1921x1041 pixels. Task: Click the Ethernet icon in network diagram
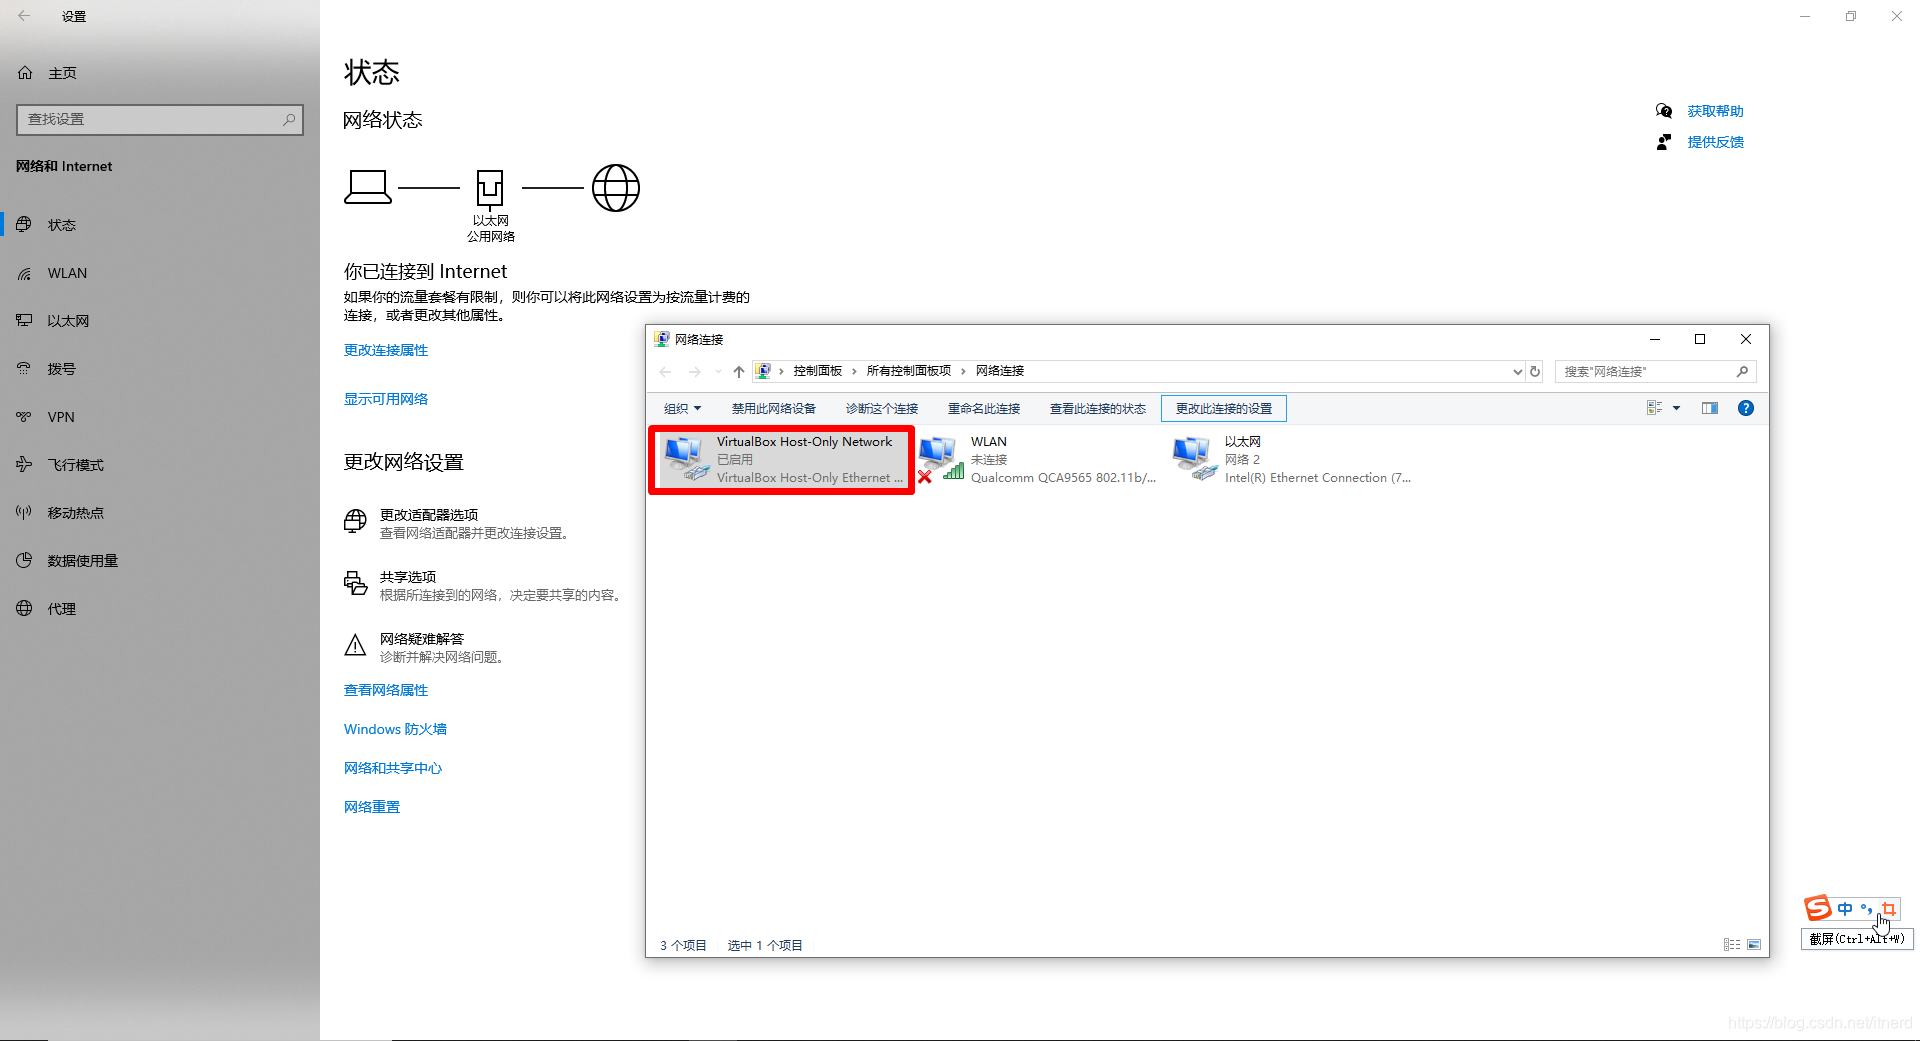pos(490,188)
